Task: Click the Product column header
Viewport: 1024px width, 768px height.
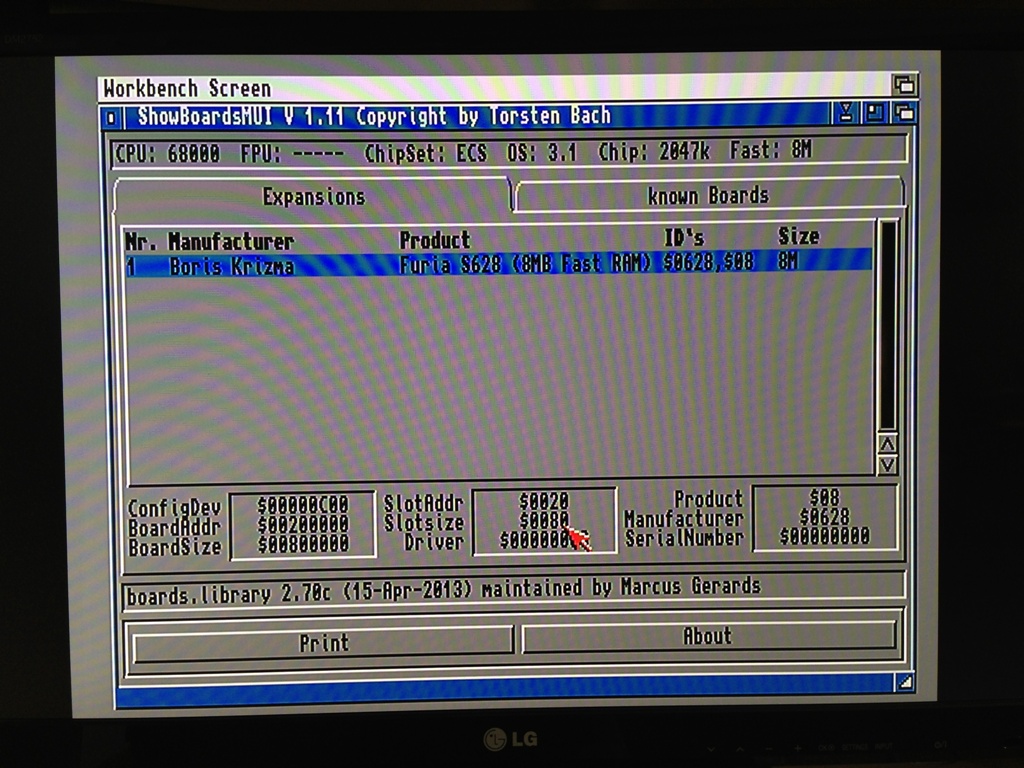Action: coord(434,240)
